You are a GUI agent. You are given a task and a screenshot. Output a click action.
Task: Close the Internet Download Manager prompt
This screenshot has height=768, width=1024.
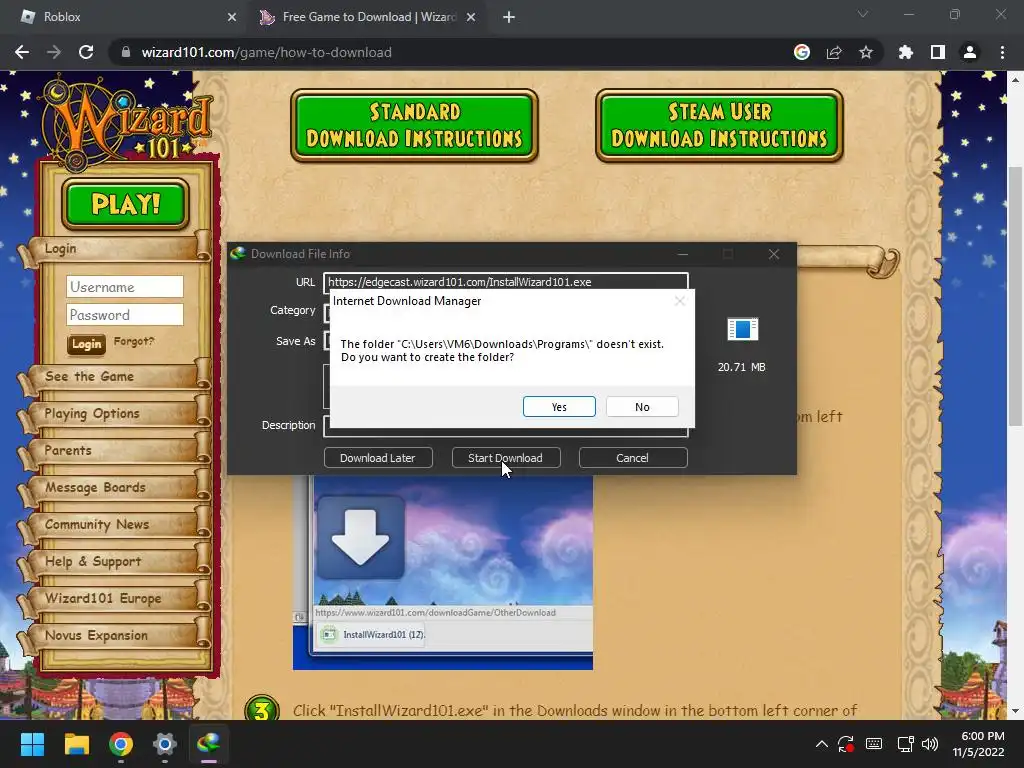[x=680, y=301]
